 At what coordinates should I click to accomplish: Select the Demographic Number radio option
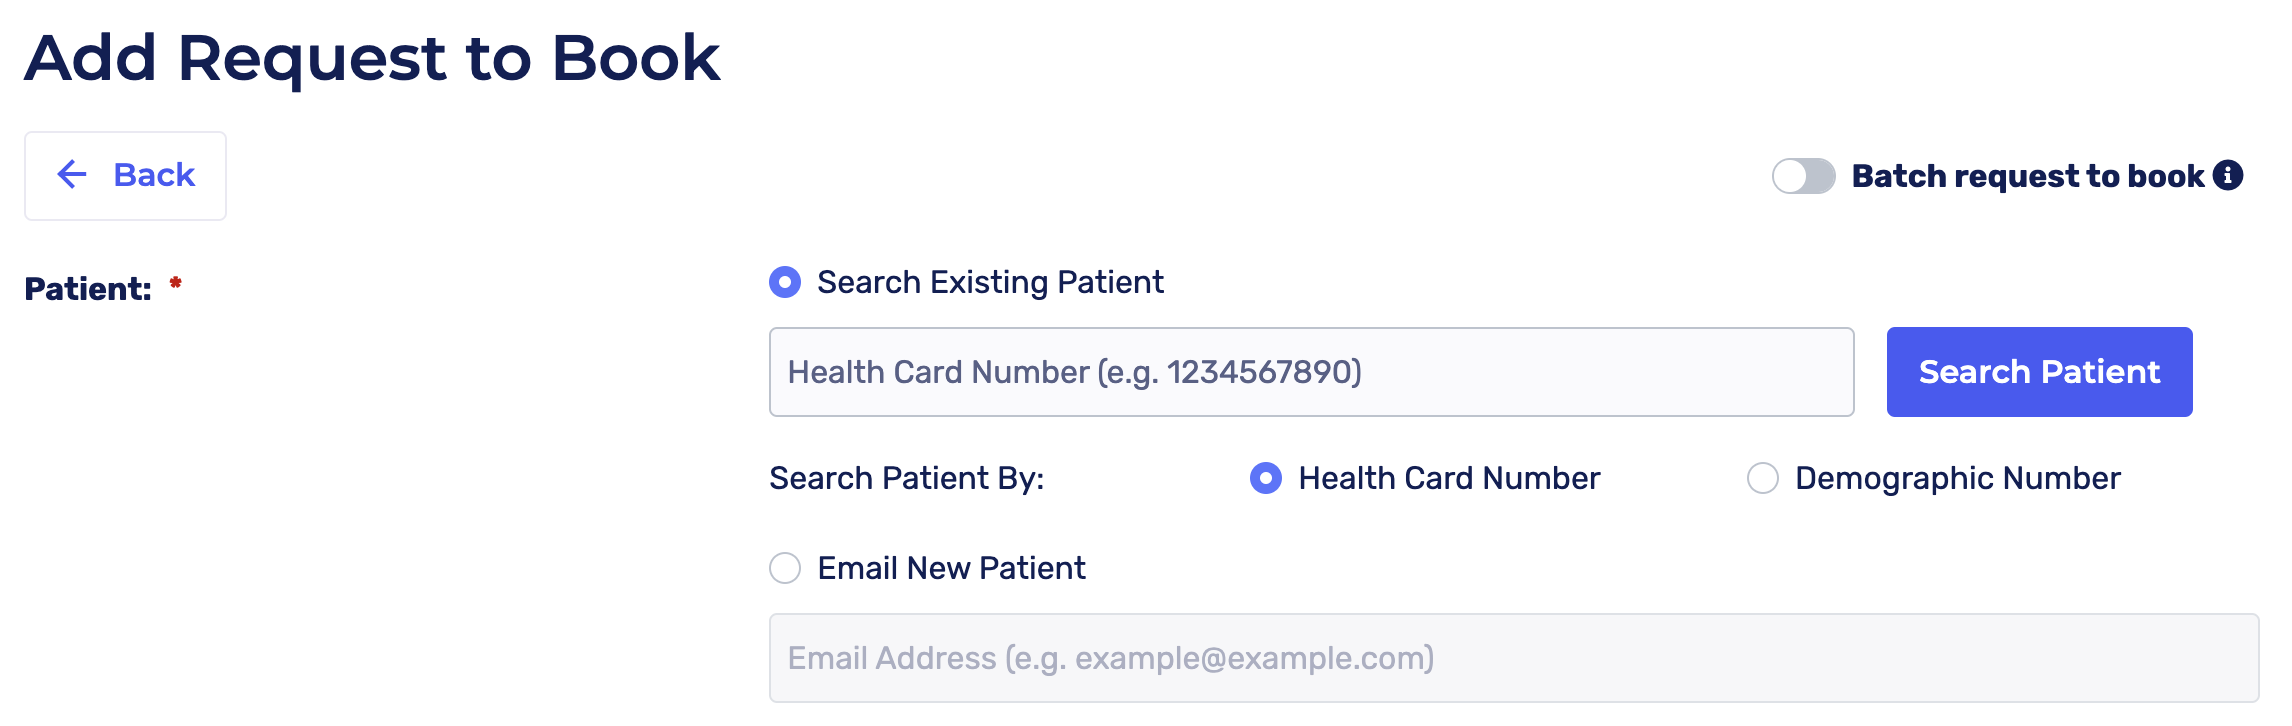[1762, 478]
